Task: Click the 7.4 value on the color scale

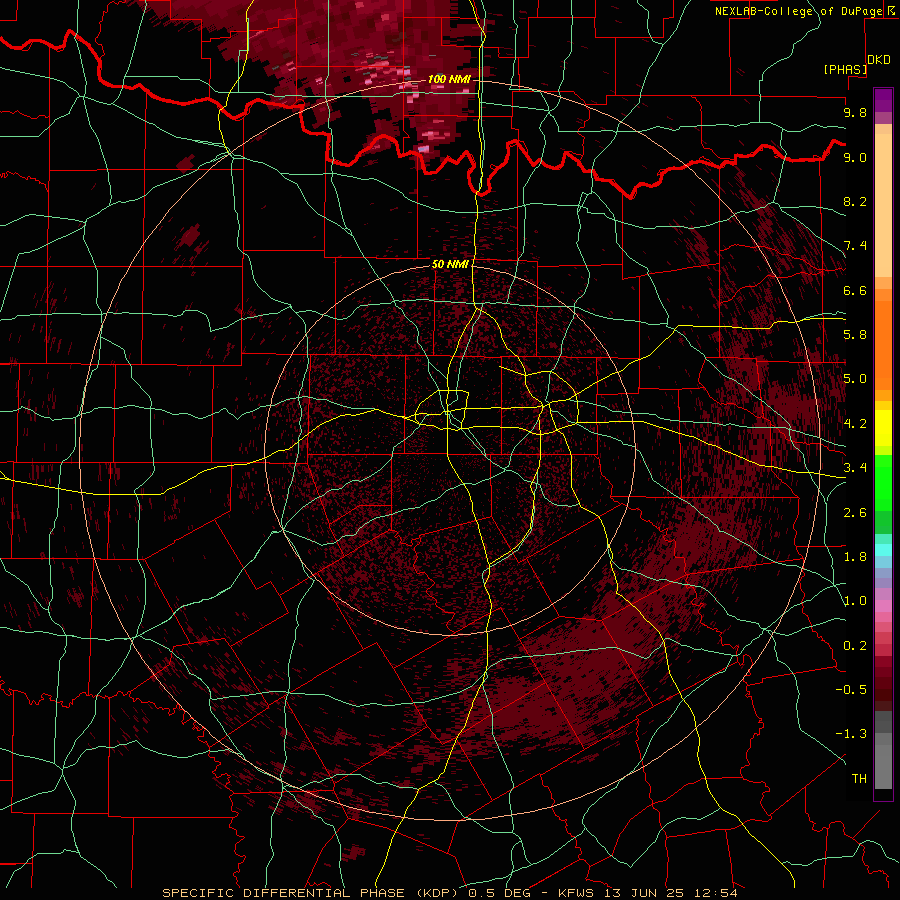Action: coord(855,246)
